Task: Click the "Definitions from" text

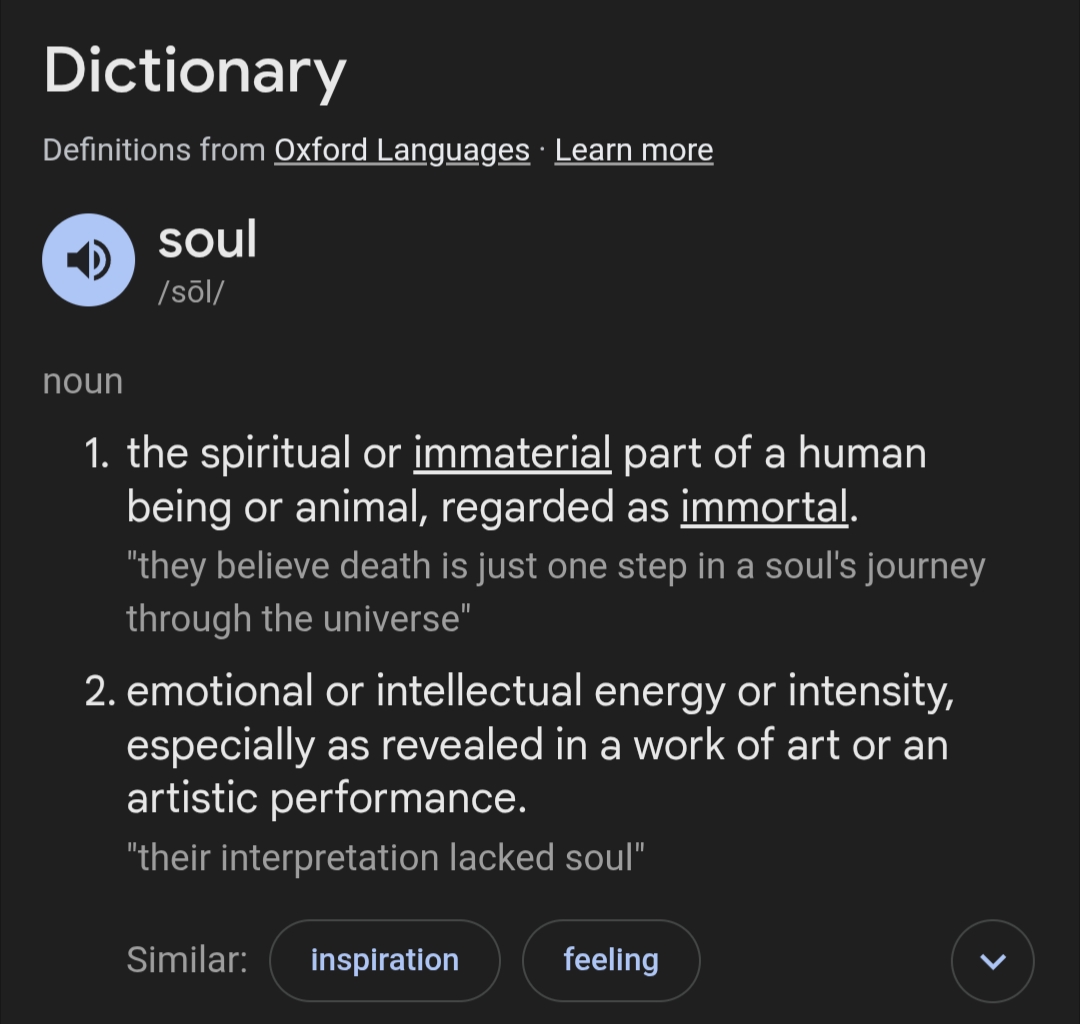Action: point(155,150)
